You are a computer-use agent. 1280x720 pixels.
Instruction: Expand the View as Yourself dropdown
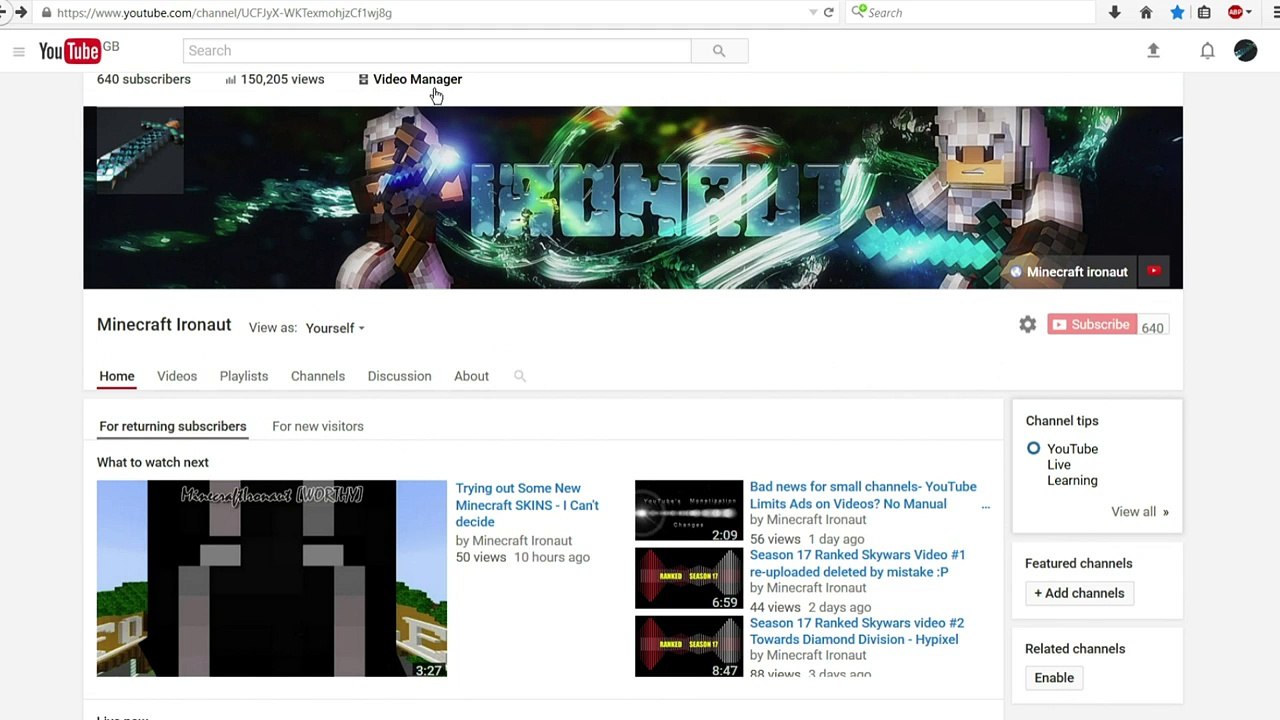pos(335,328)
